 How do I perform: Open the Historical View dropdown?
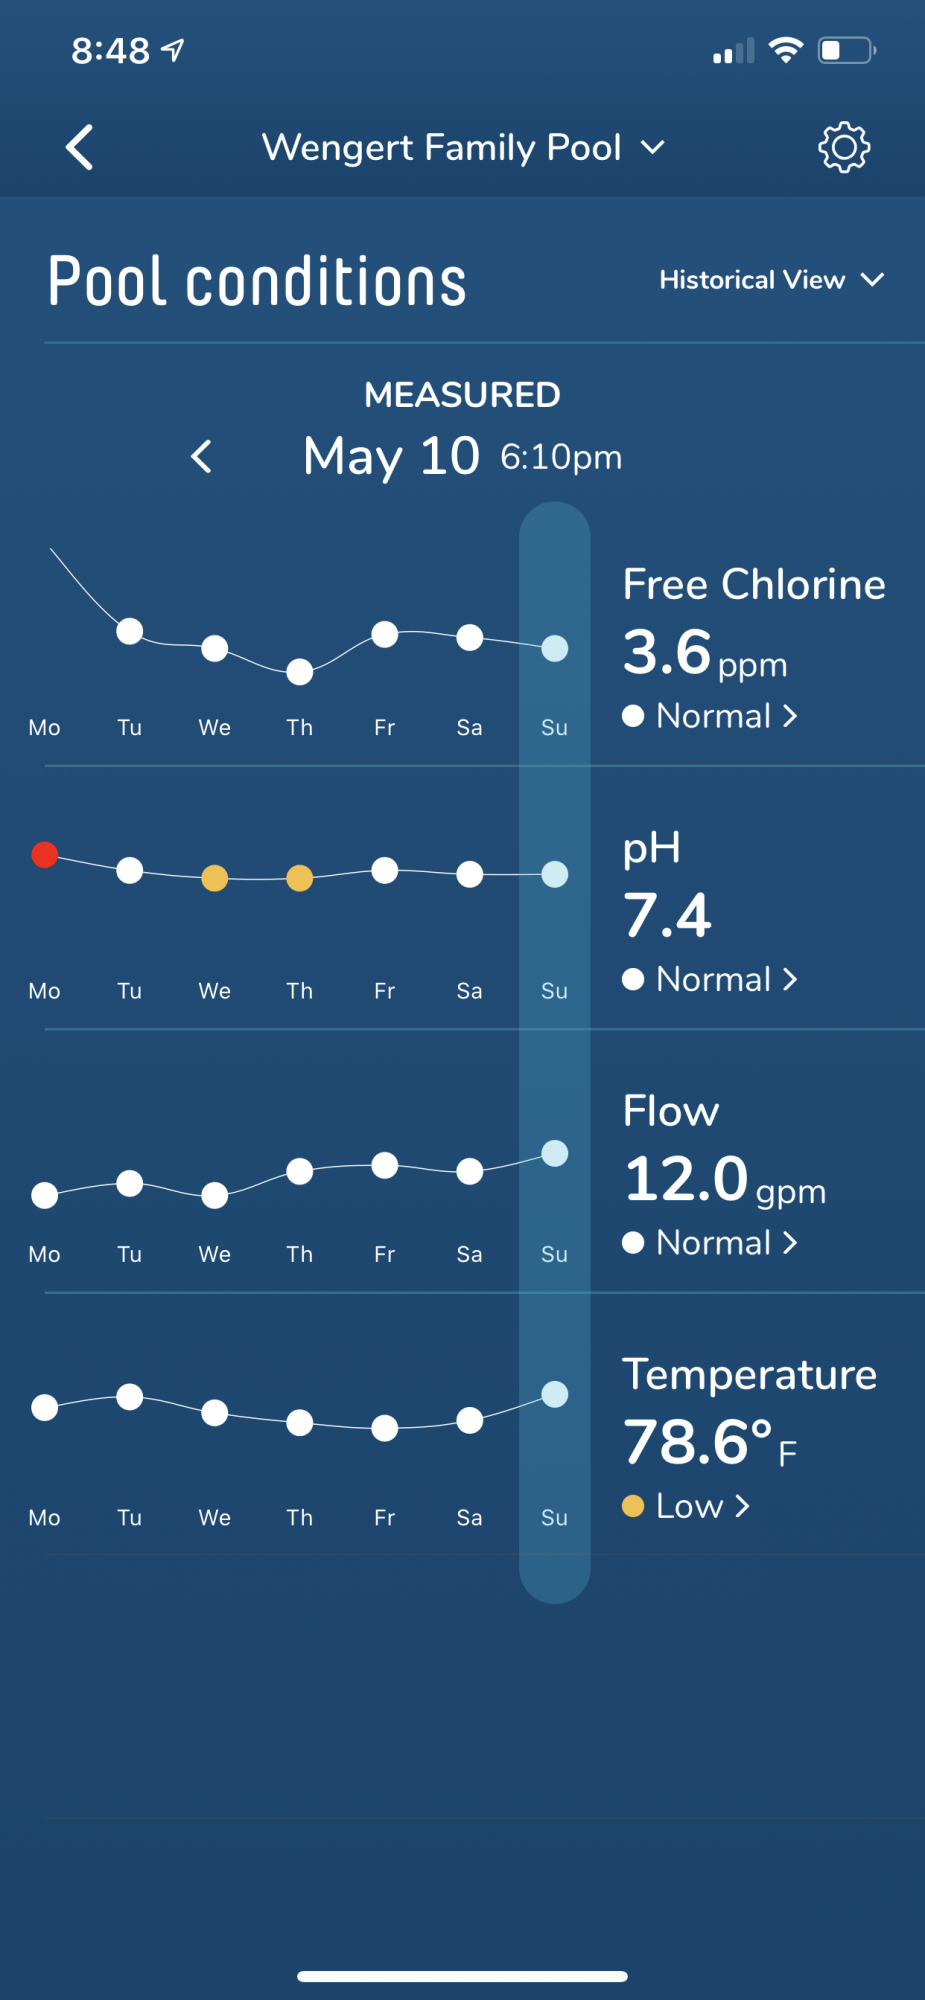[x=772, y=280]
